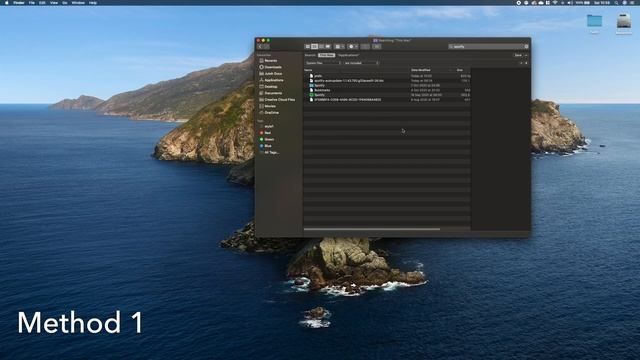Switch Finder to gallery view

(x=328, y=47)
